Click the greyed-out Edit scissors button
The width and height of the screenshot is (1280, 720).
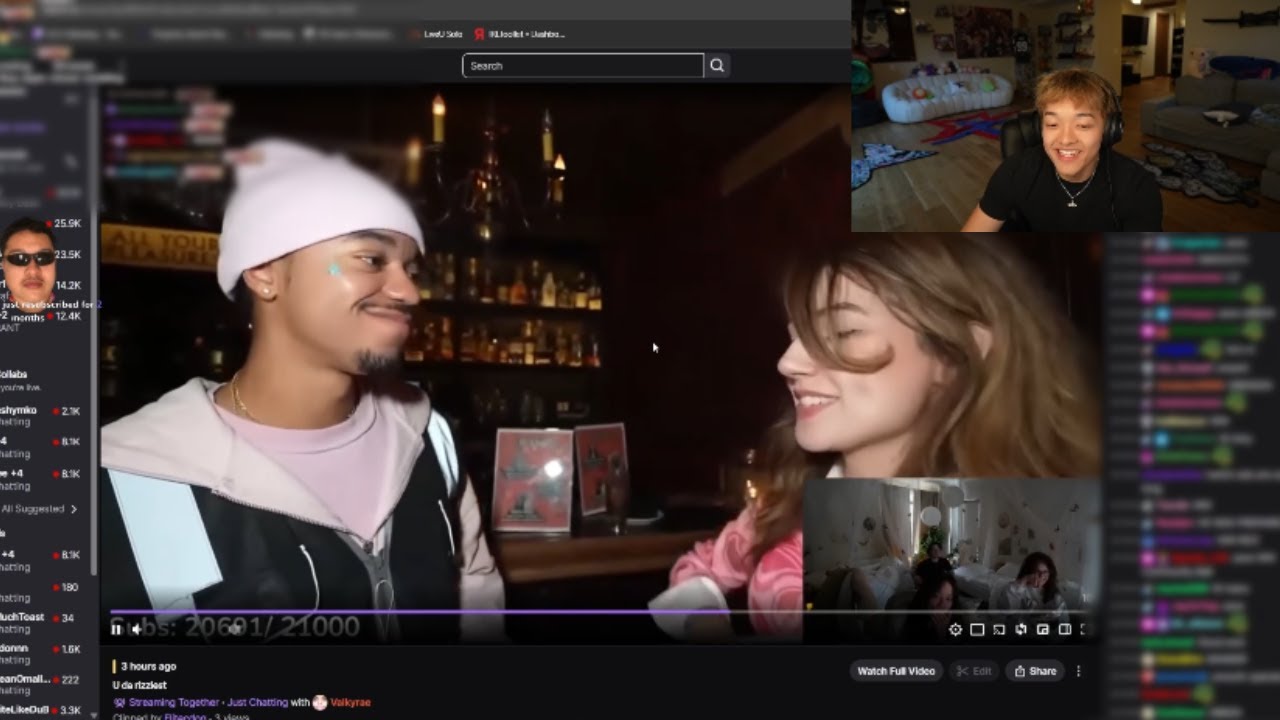pos(974,671)
